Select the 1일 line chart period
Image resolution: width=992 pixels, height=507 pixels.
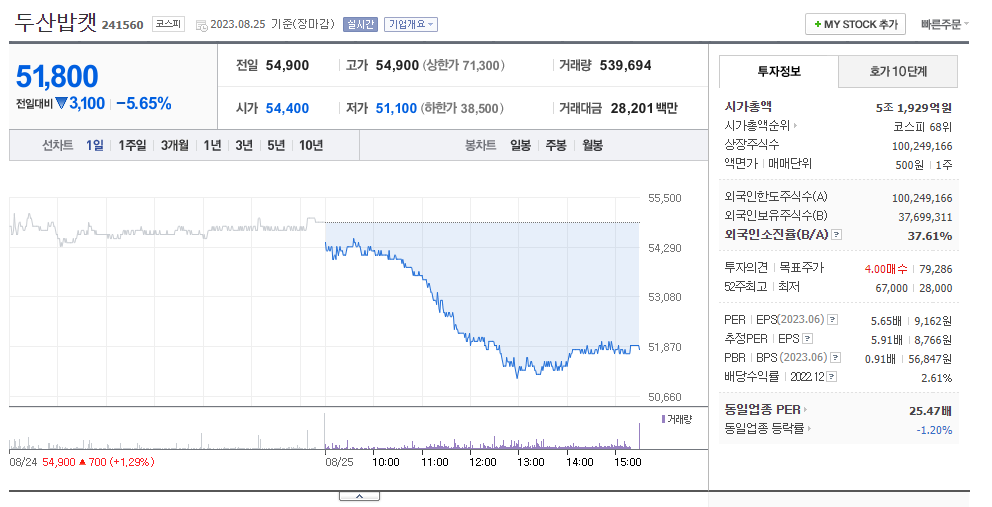coord(95,146)
